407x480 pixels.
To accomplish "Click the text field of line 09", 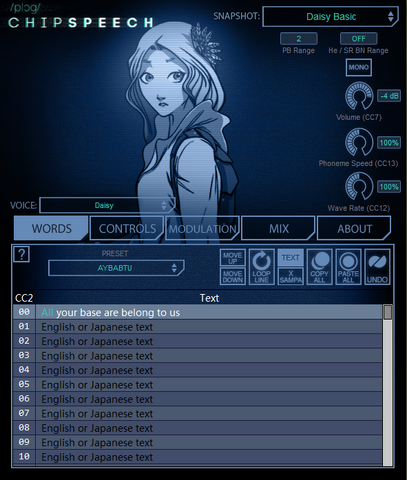I will click(209, 443).
